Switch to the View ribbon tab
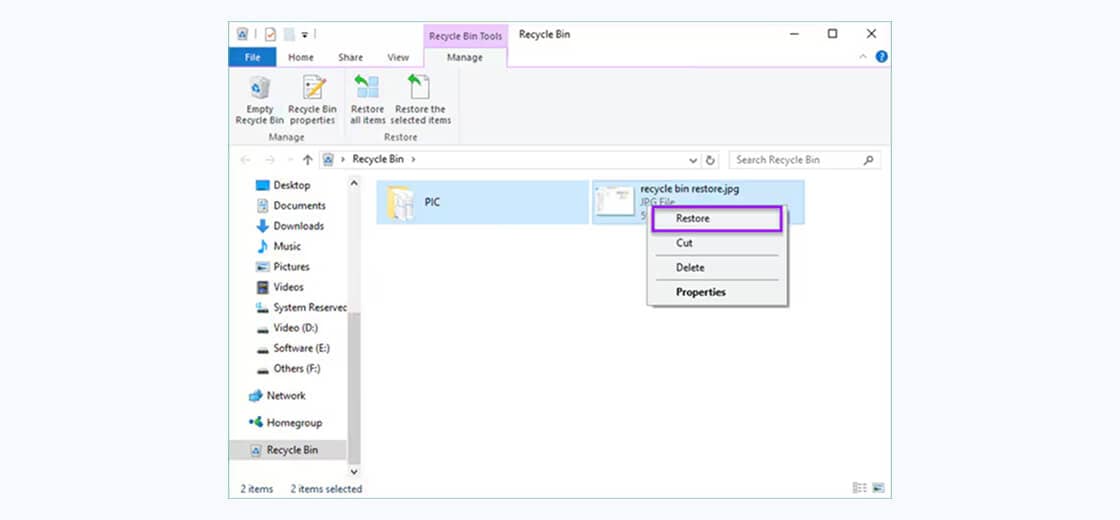Screen dimensions: 1120x520 click(398, 57)
